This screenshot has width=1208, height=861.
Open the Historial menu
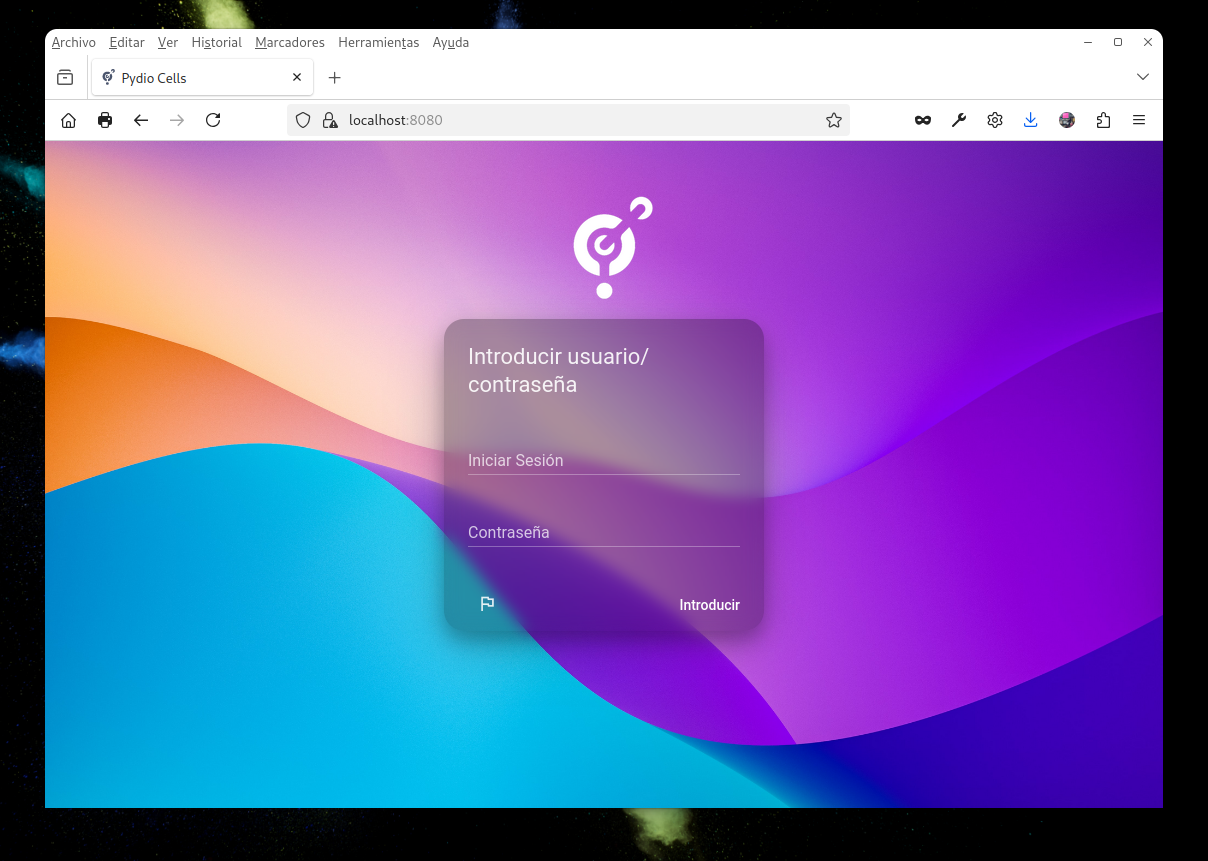click(217, 42)
